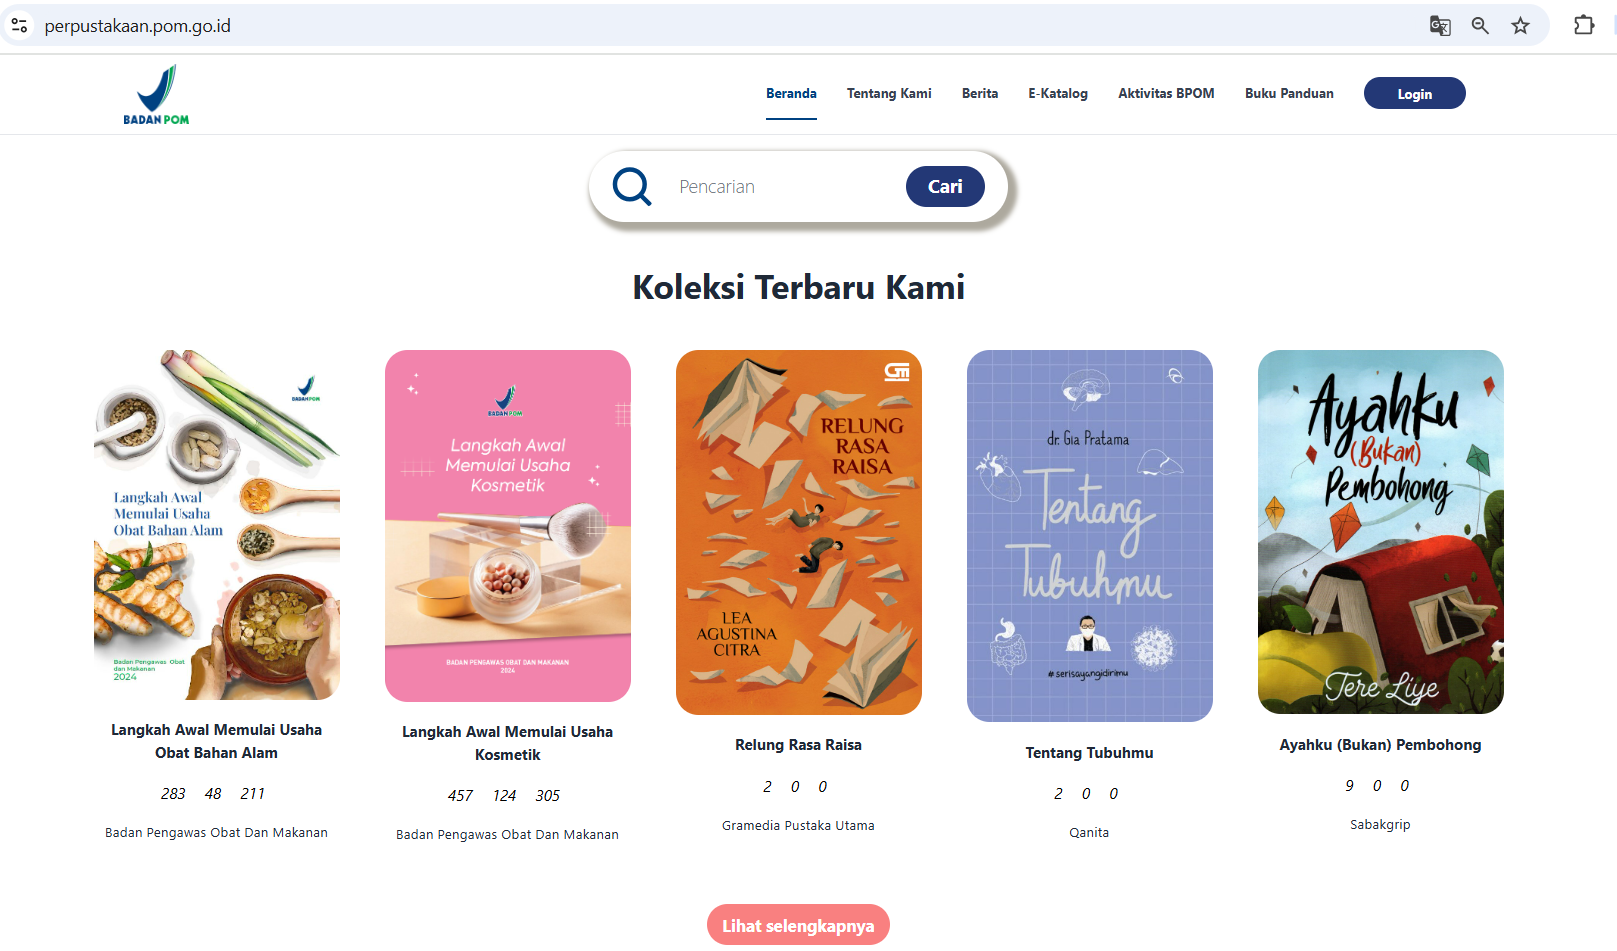Click Lihat selengkapnya button

coord(798,925)
